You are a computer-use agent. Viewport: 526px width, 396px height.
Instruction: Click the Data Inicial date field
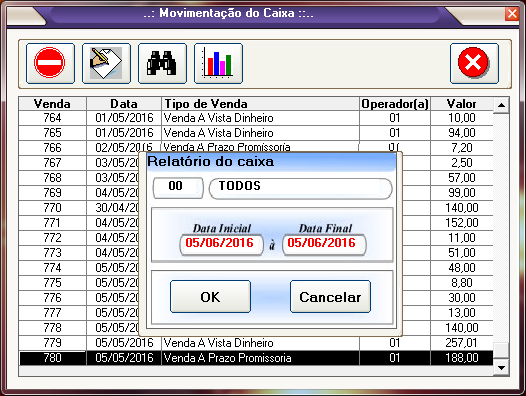click(221, 244)
